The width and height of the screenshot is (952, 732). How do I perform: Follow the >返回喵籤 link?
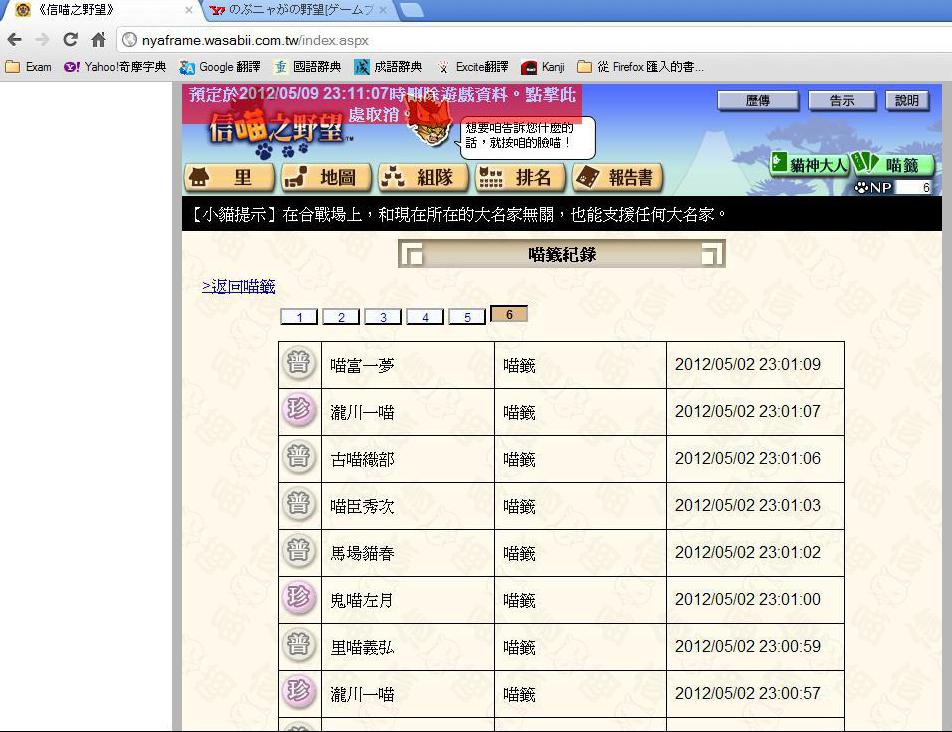coord(239,286)
